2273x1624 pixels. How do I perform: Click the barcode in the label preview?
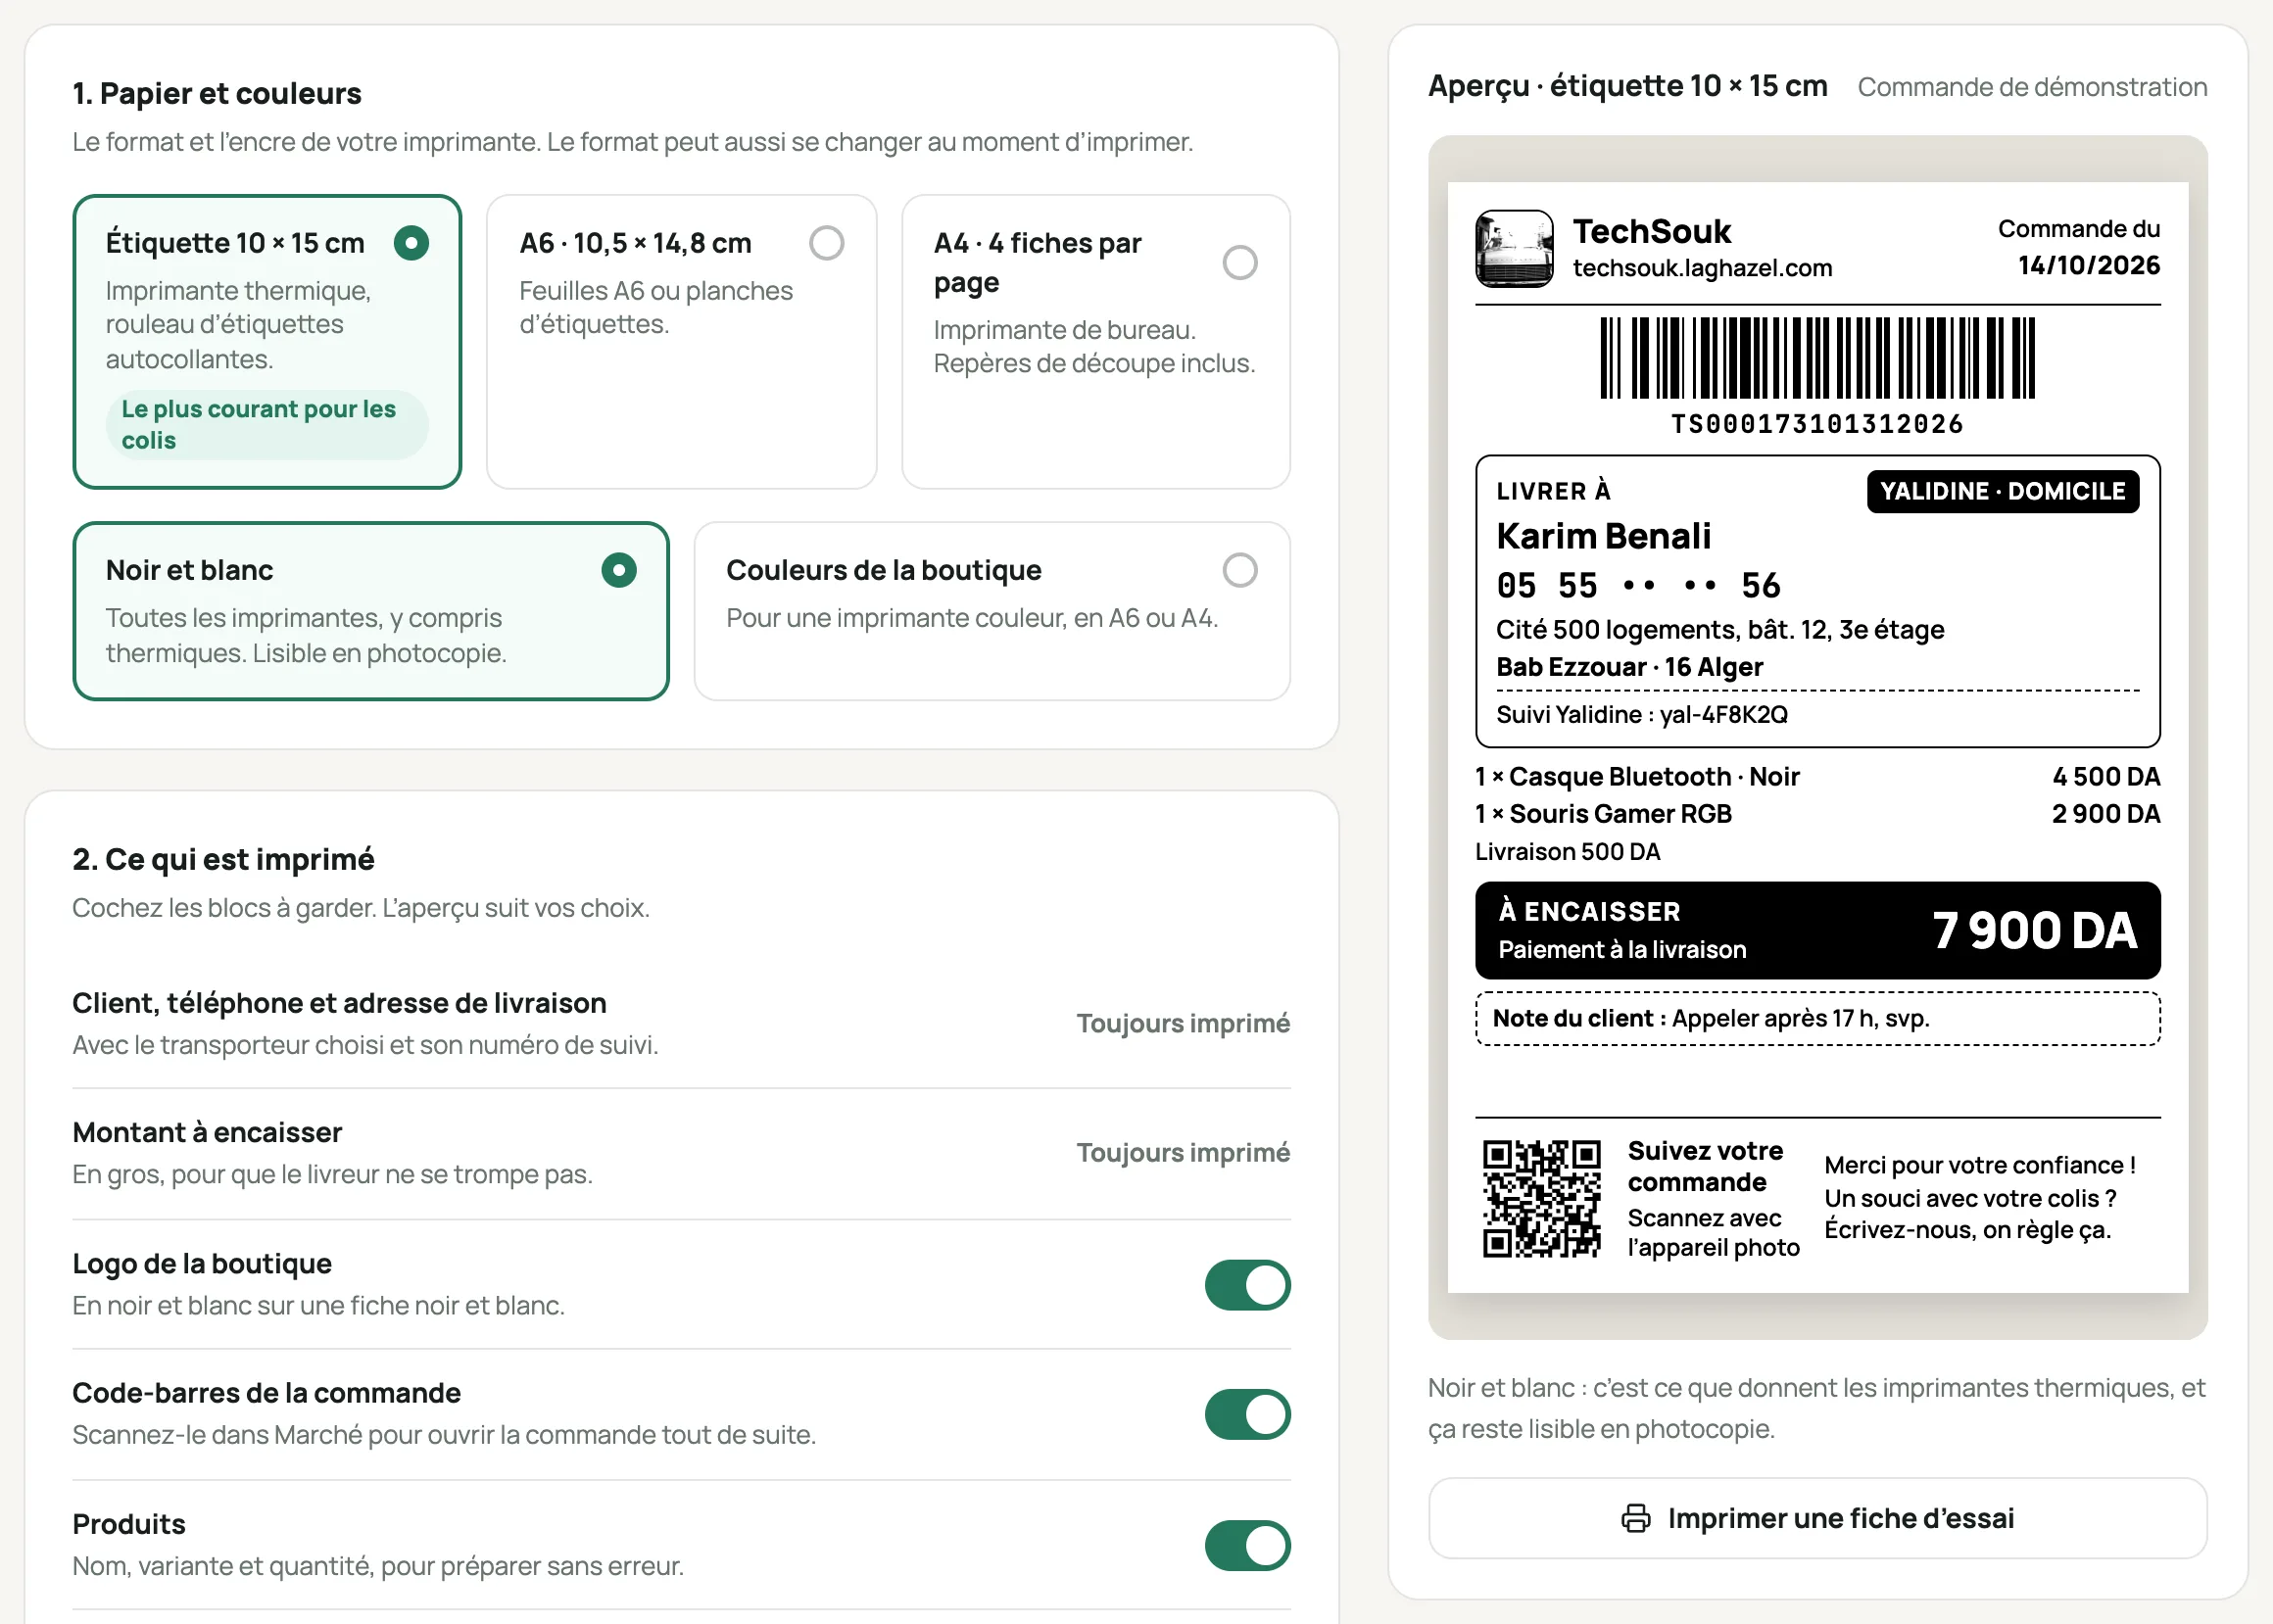click(1817, 358)
